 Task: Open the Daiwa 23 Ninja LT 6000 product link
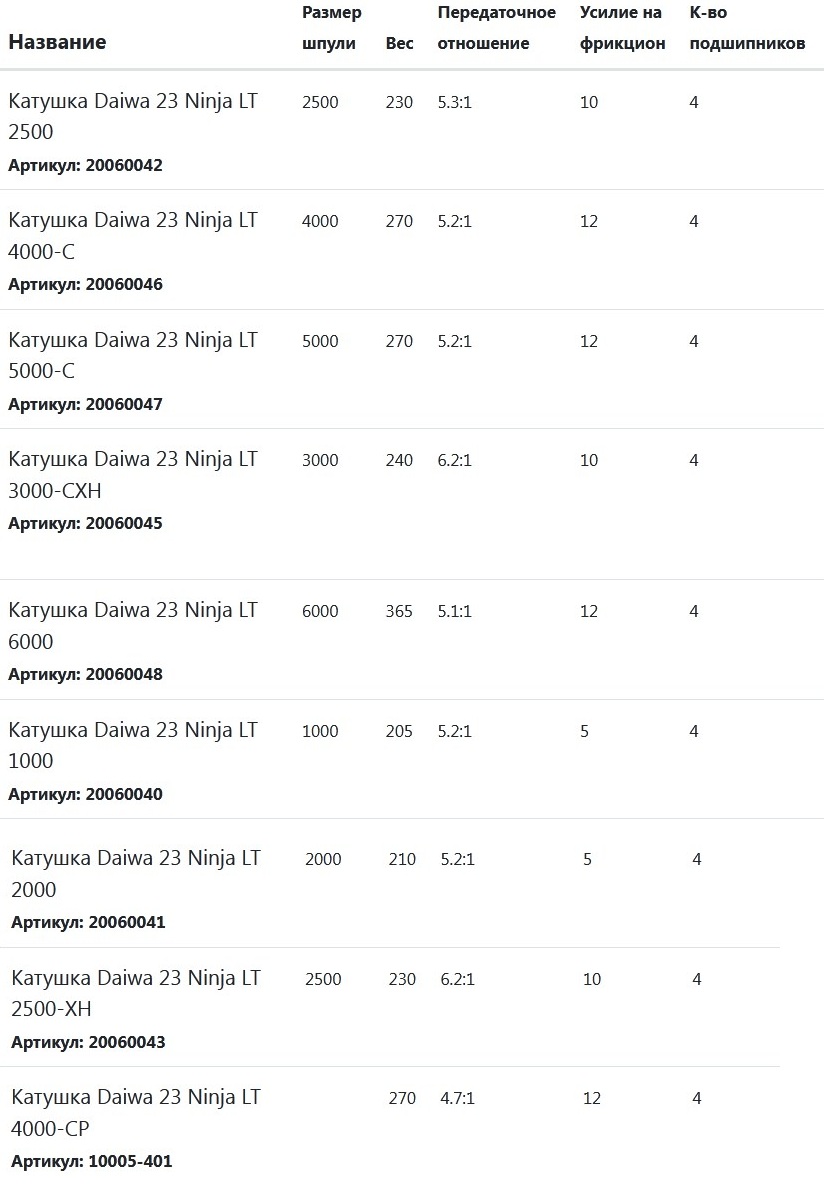[132, 626]
